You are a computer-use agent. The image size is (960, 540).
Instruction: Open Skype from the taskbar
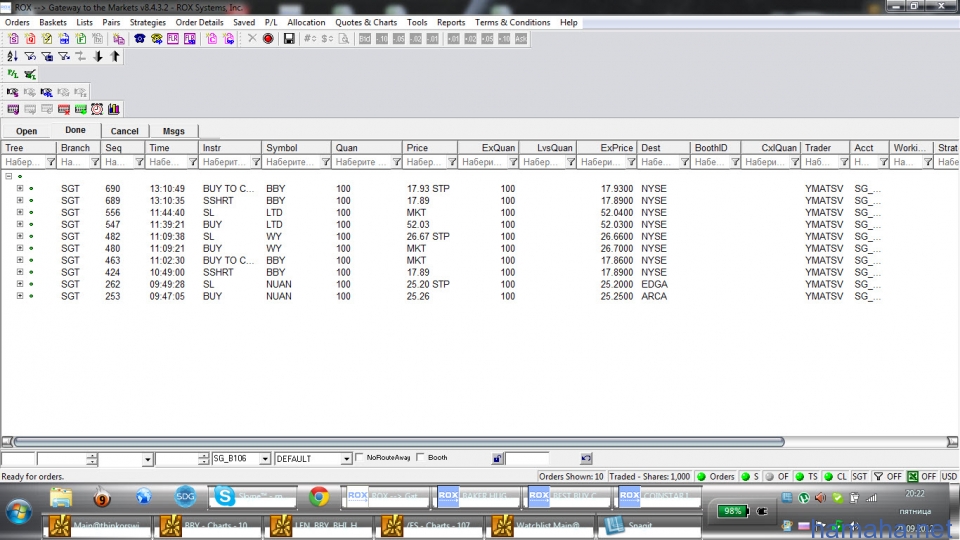point(253,497)
